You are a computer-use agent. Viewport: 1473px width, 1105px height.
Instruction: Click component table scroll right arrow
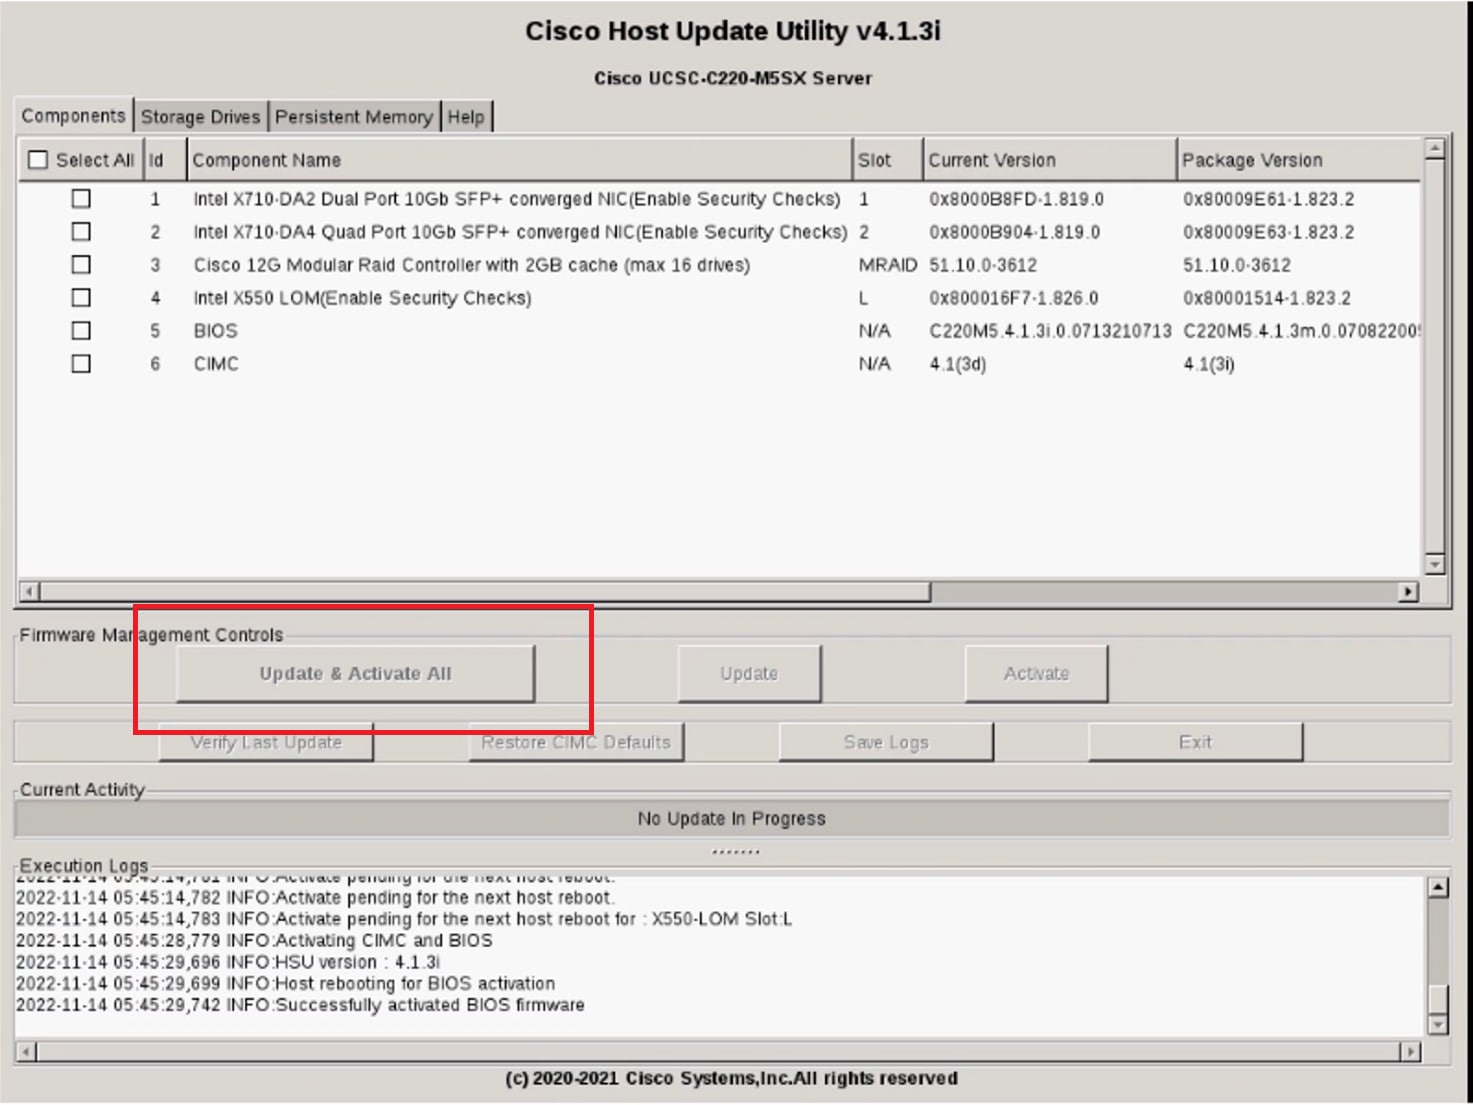click(x=1408, y=591)
